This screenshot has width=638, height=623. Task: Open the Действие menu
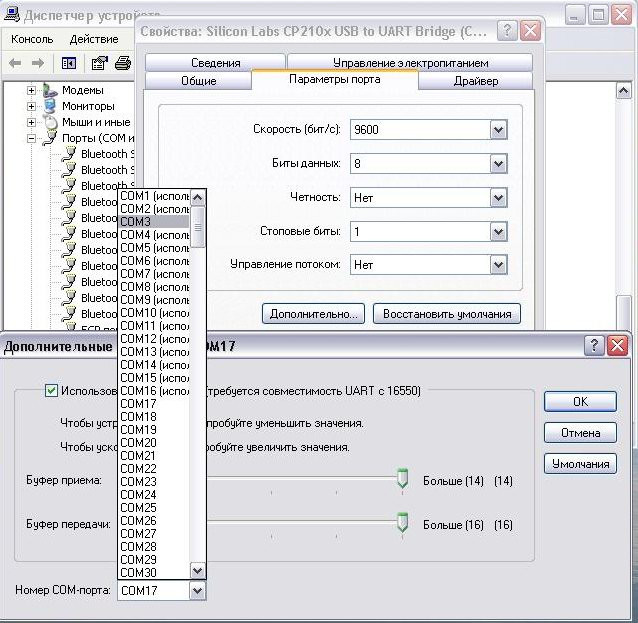point(94,39)
